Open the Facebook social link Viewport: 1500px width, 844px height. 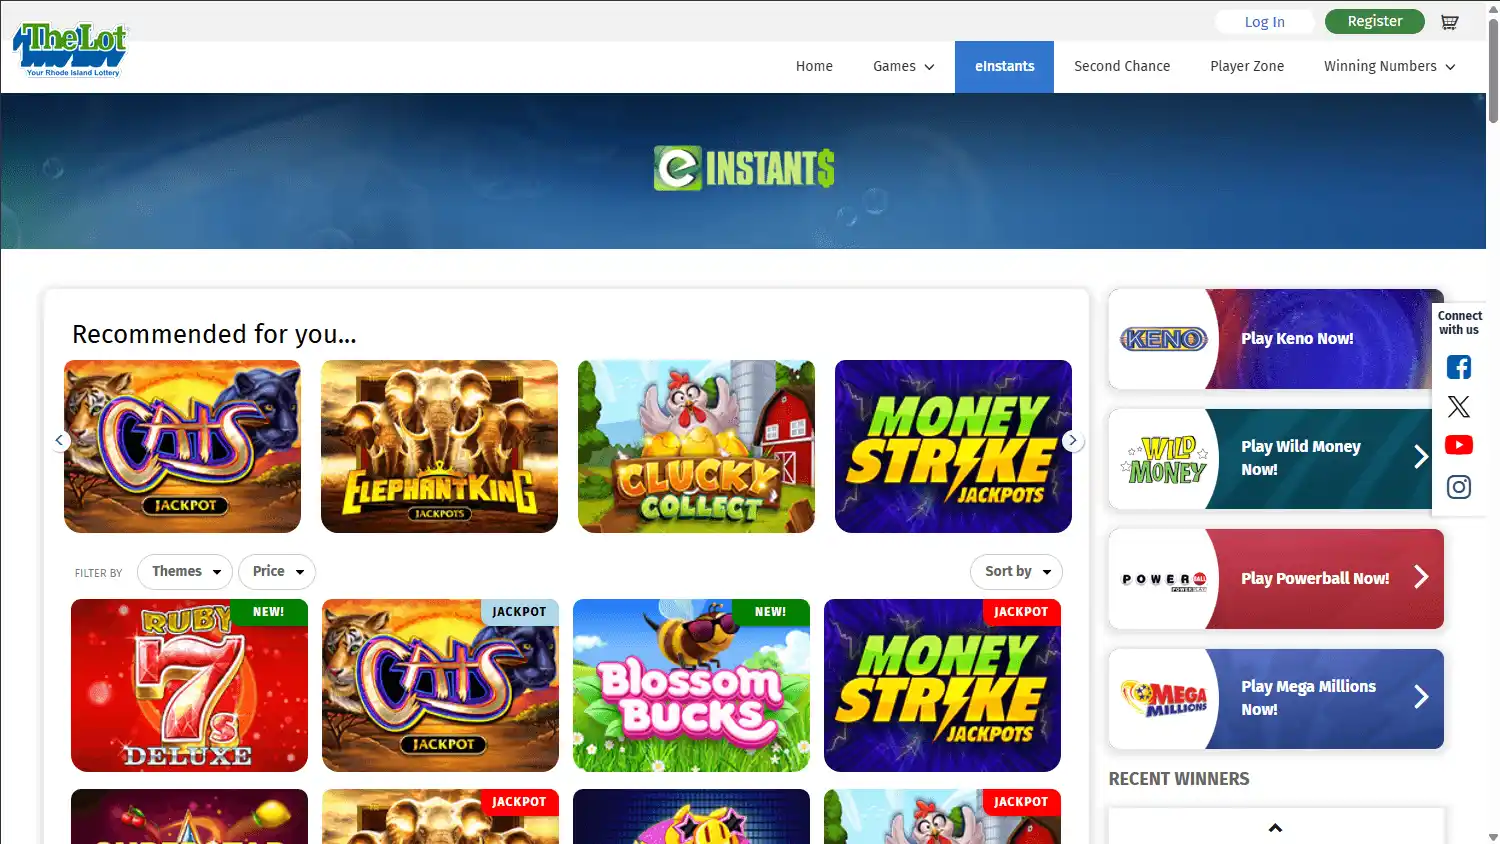point(1459,367)
